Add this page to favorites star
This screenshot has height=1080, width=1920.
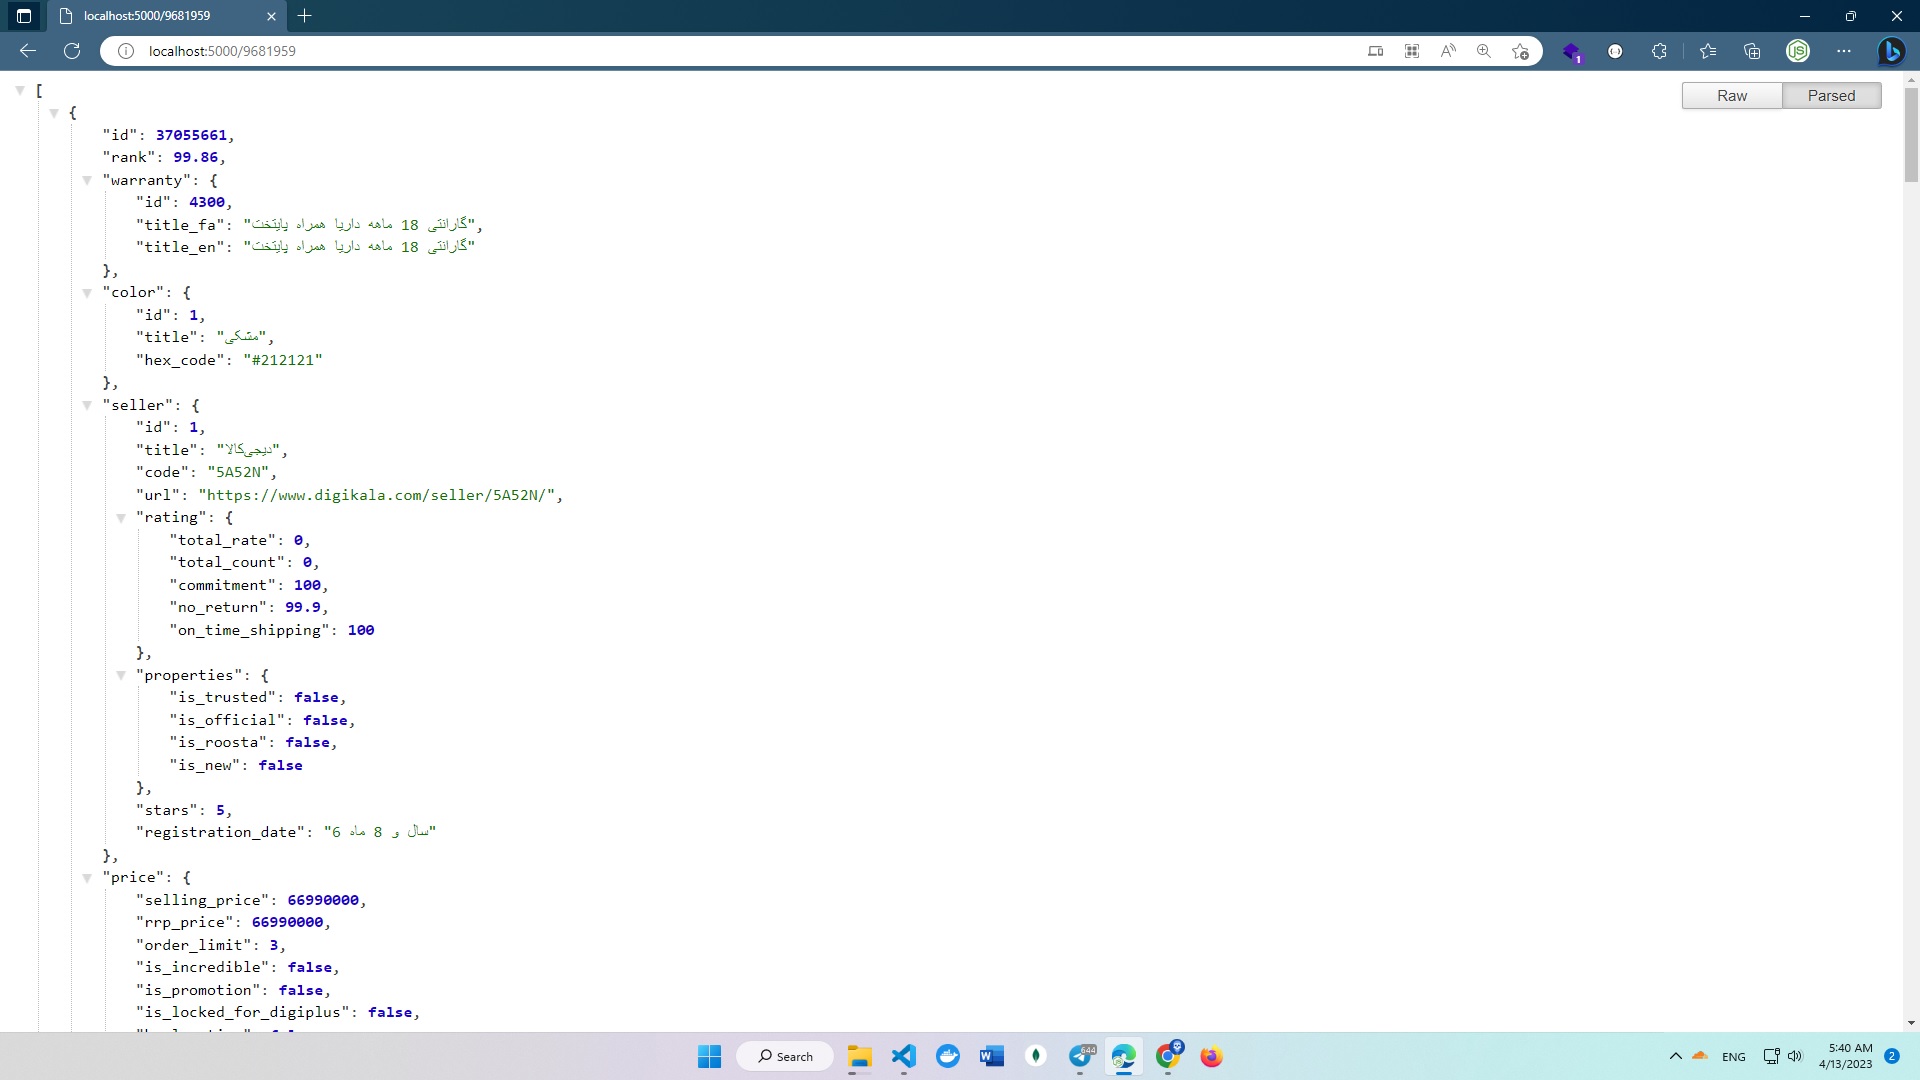click(1520, 51)
